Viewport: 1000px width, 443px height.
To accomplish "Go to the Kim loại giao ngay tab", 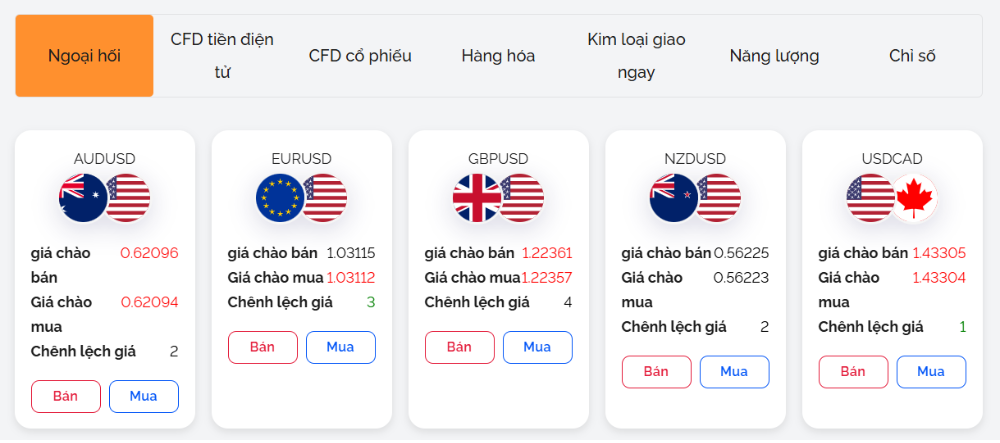I will tap(636, 56).
